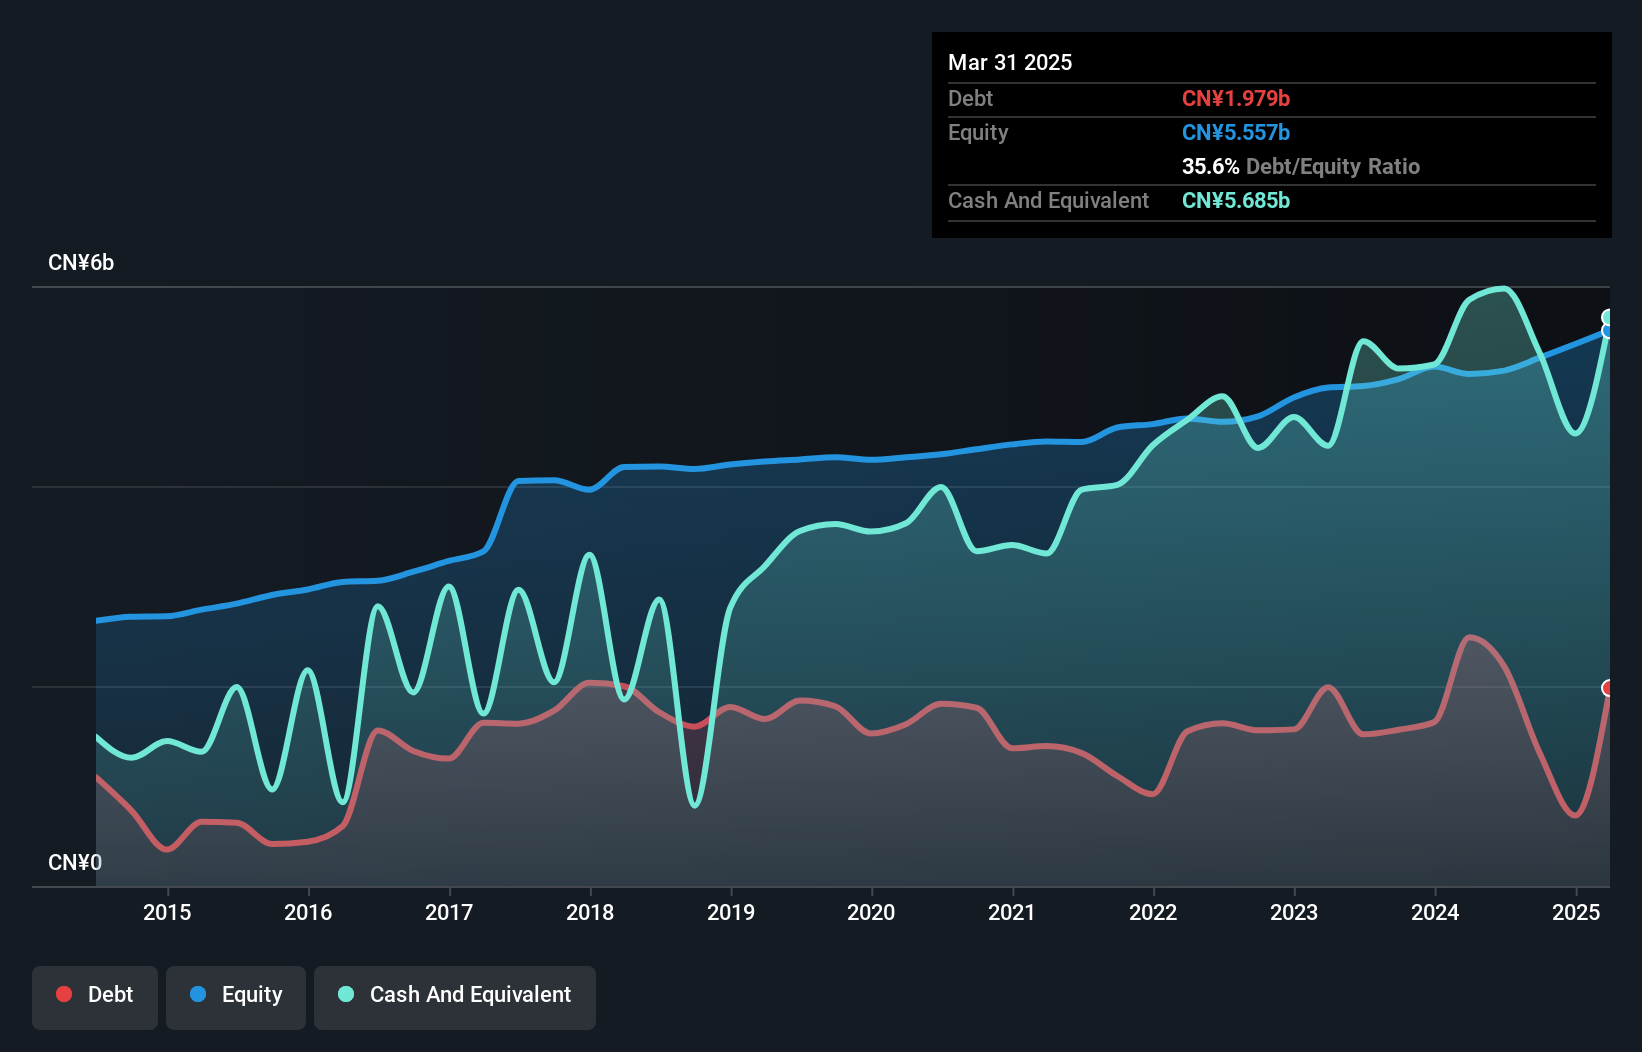
Task: Click the CN¥0 y-axis label
Action: coord(75,863)
